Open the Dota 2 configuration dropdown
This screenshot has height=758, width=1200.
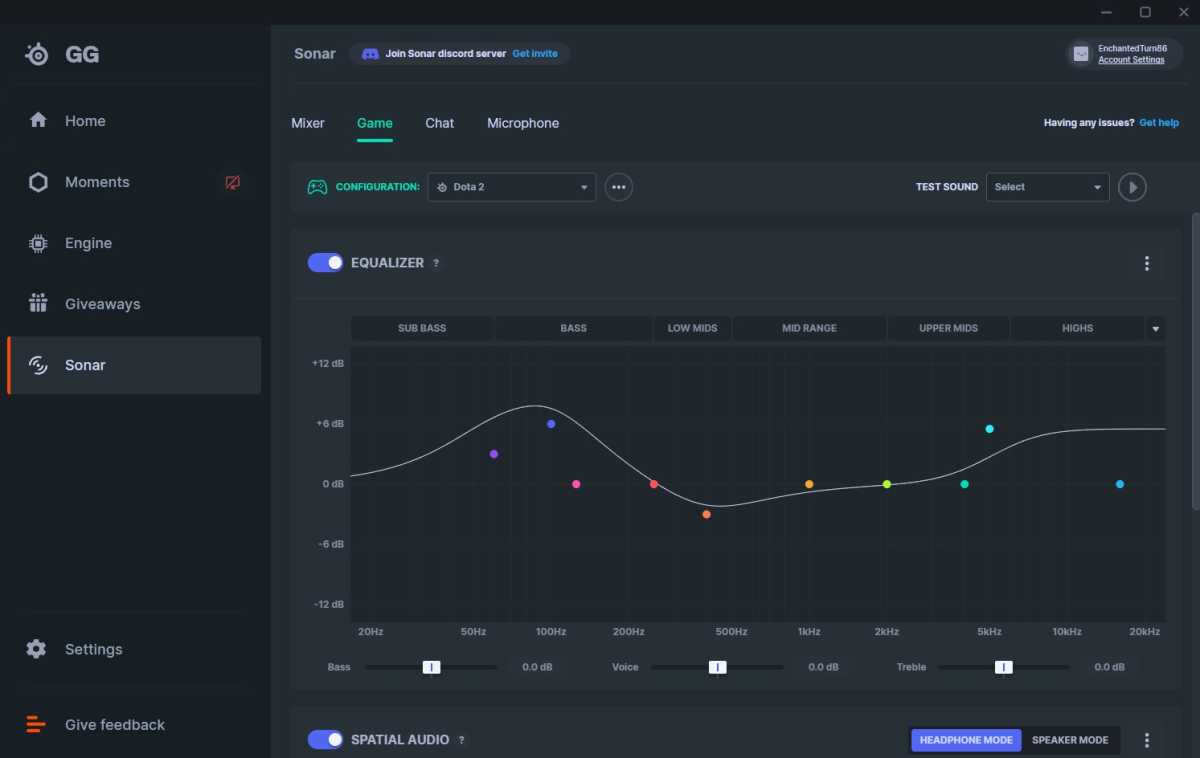512,187
